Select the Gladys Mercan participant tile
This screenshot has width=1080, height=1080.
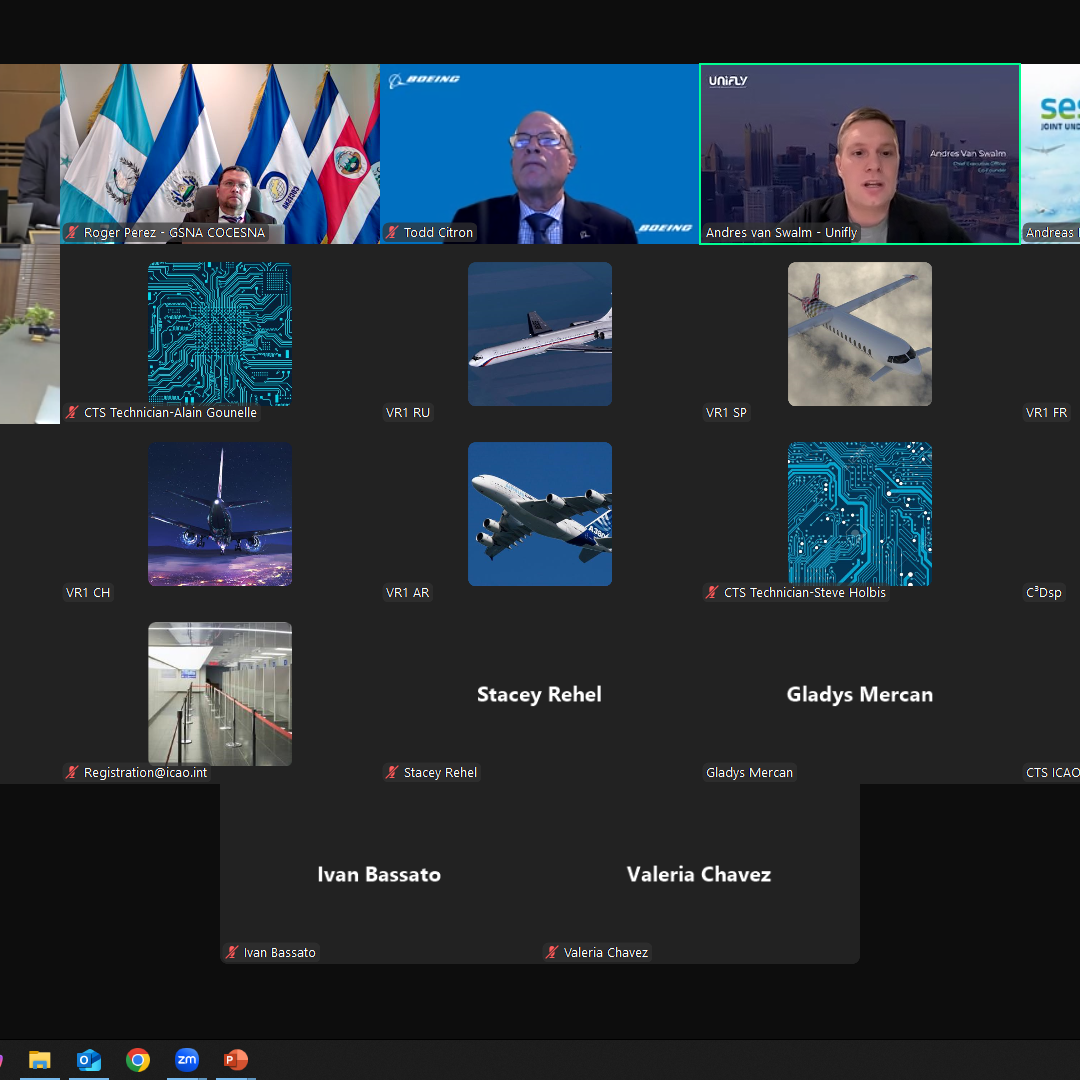click(860, 694)
